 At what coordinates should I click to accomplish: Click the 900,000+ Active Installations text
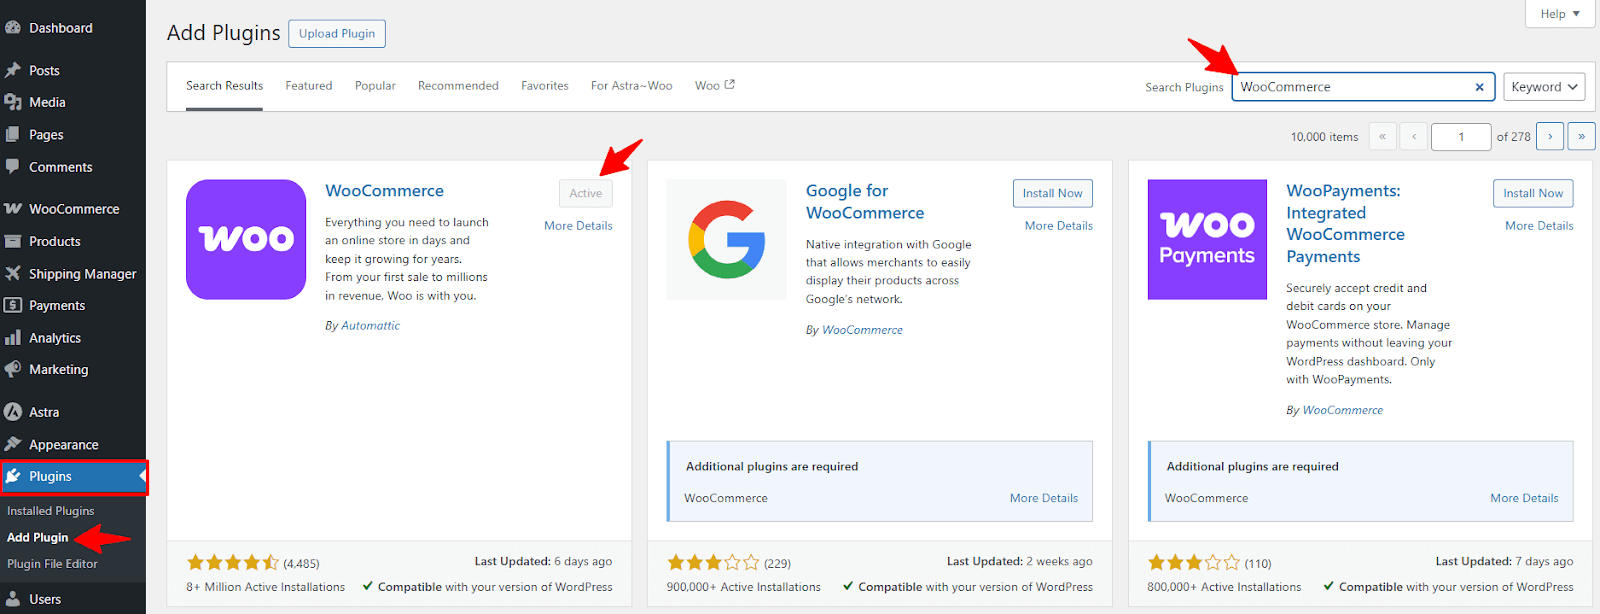point(744,587)
